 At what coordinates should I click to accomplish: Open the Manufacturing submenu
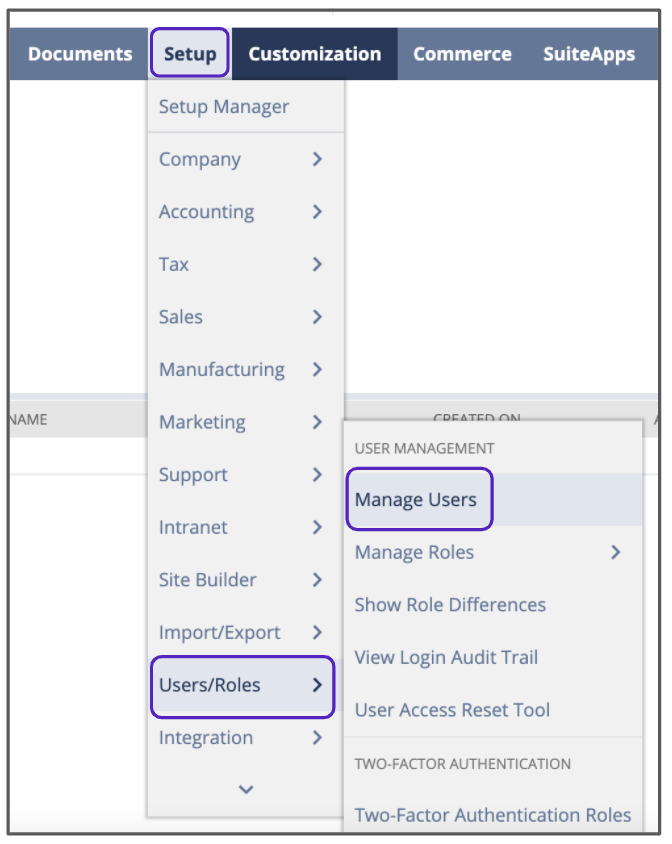coord(221,370)
